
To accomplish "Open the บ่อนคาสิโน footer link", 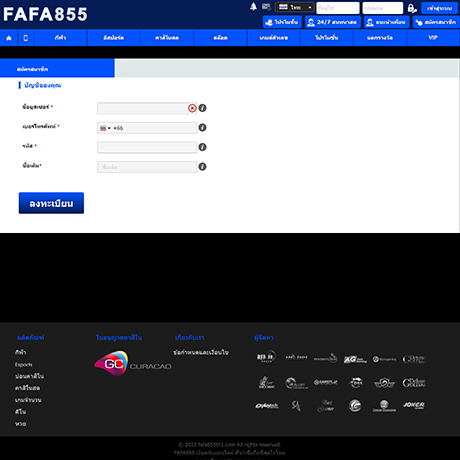I will [29, 376].
